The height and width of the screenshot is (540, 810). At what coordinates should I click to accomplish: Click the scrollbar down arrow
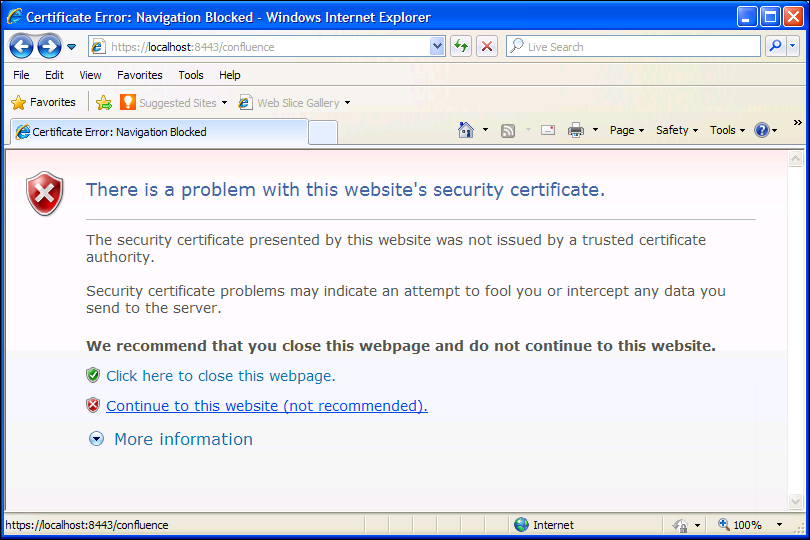click(x=796, y=501)
